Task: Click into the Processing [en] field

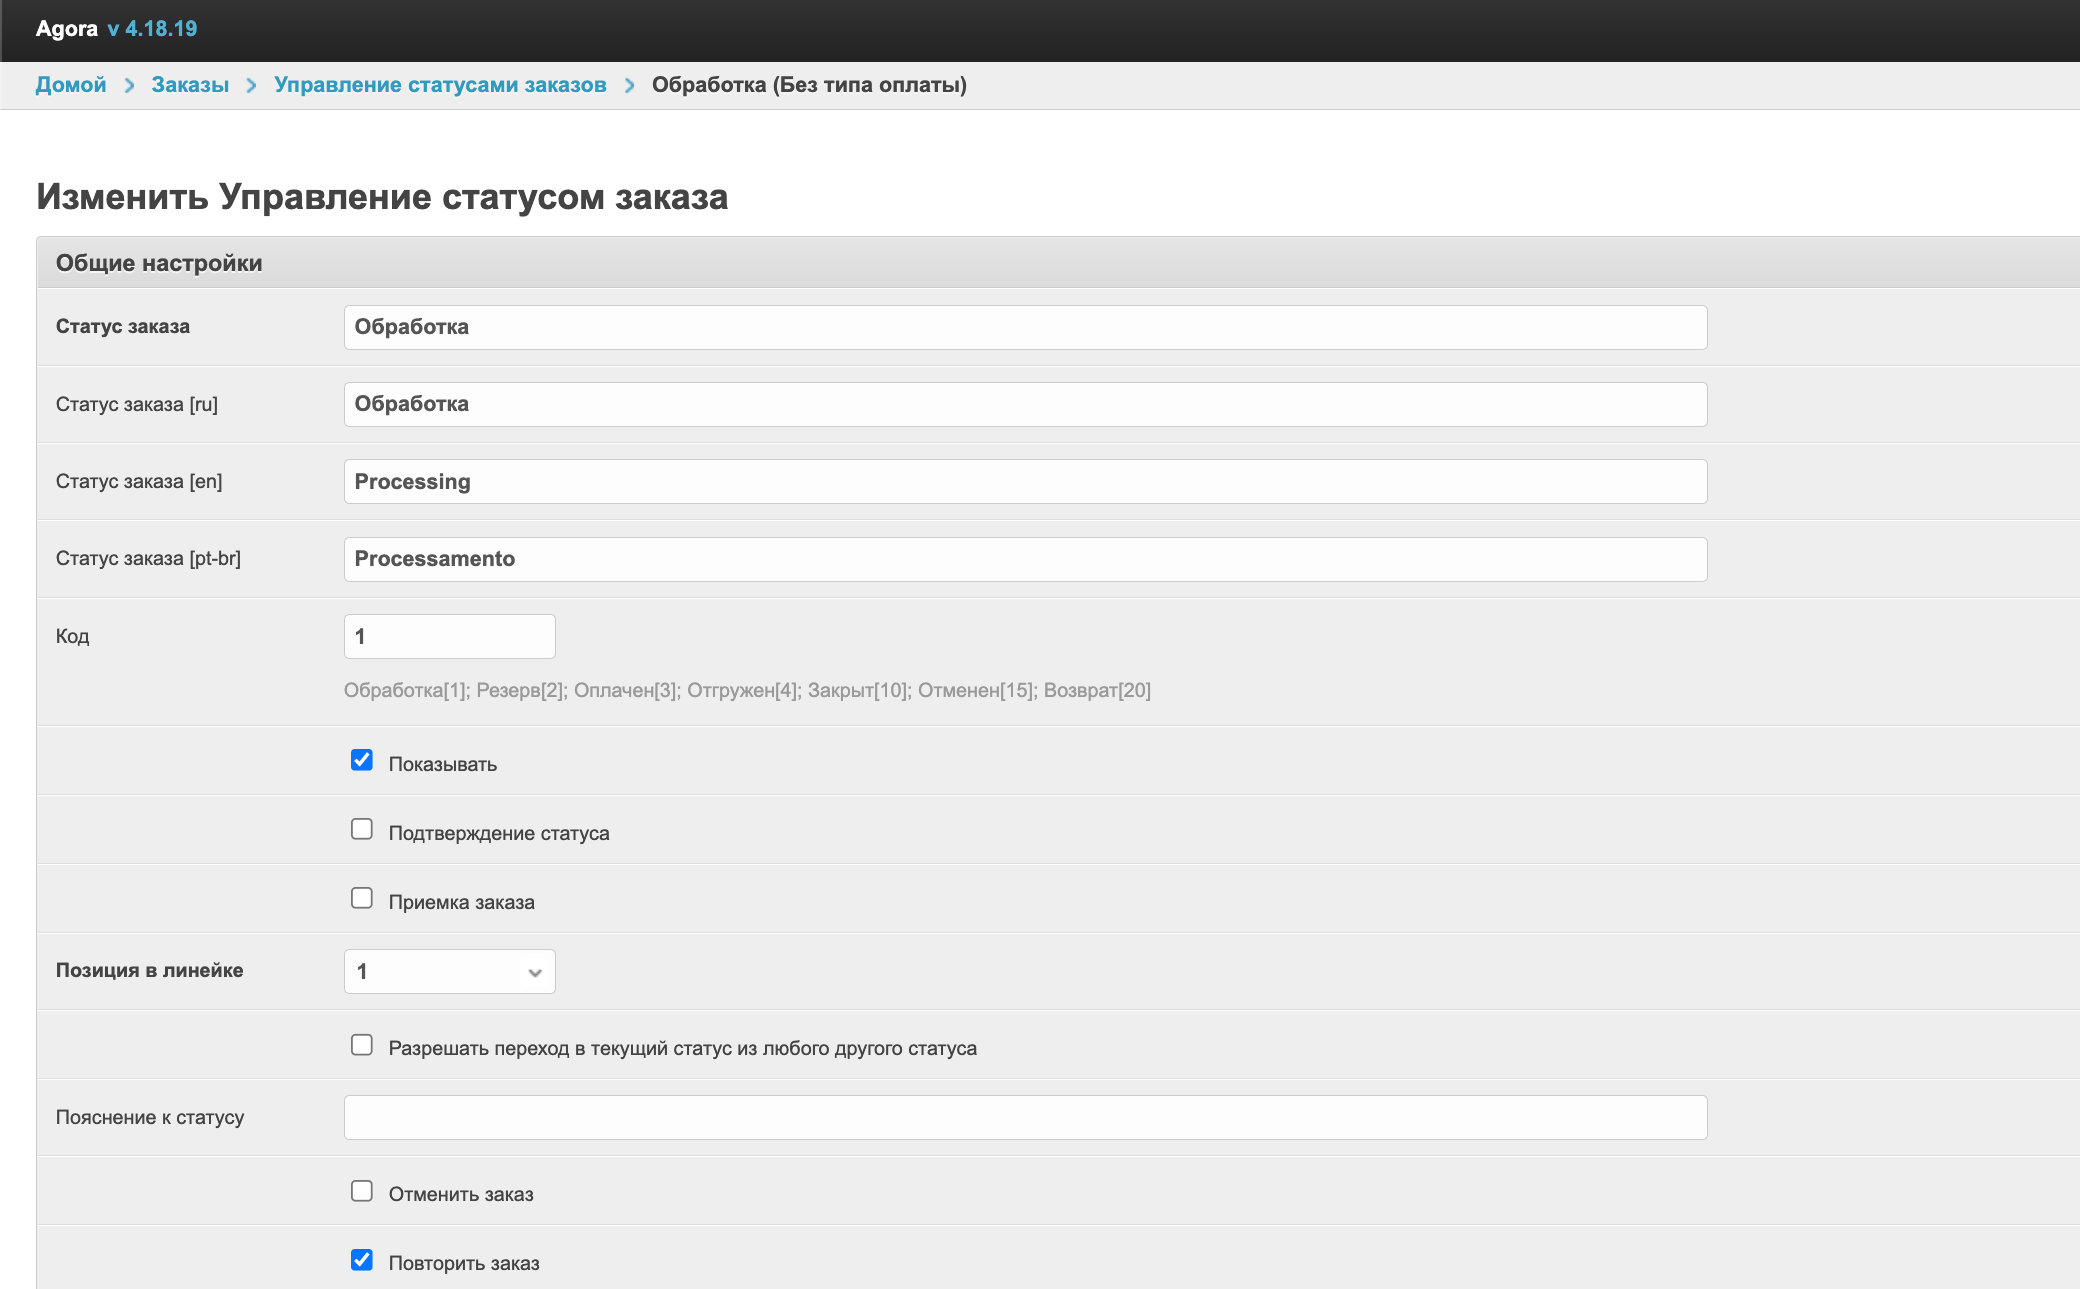Action: 1025,482
